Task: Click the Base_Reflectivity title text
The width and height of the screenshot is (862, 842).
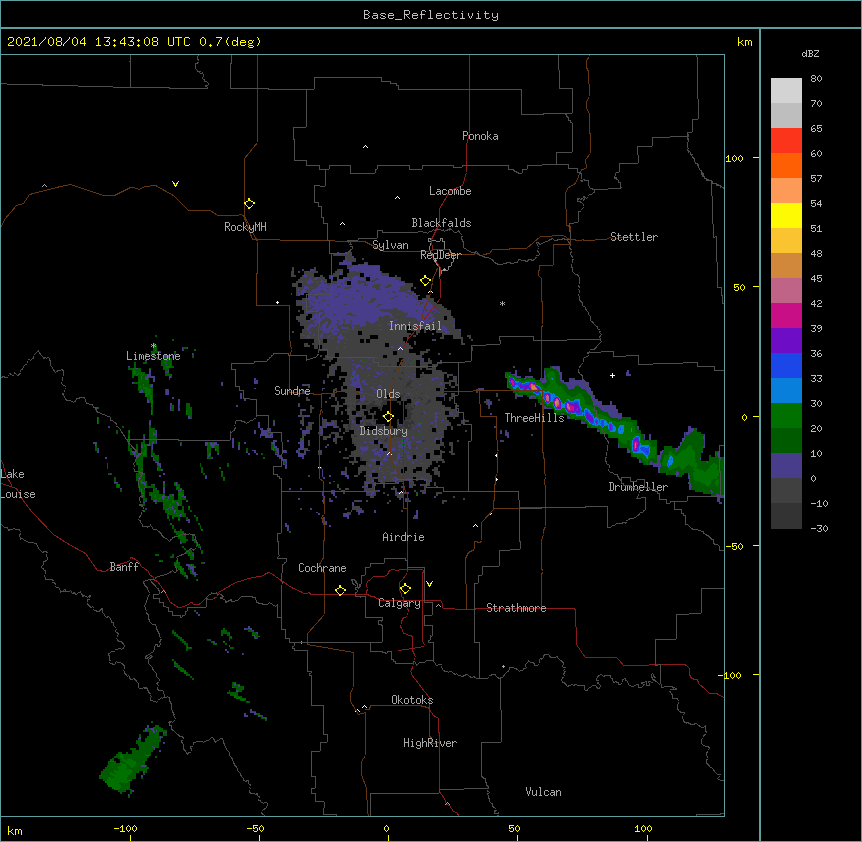Action: (431, 15)
